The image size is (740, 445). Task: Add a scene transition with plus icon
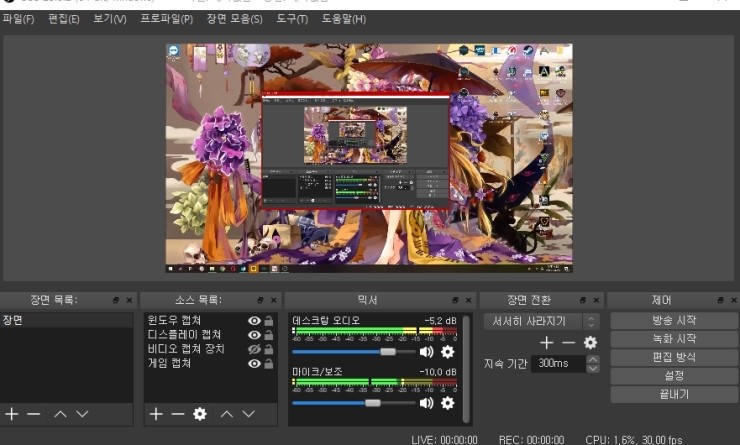[547, 343]
